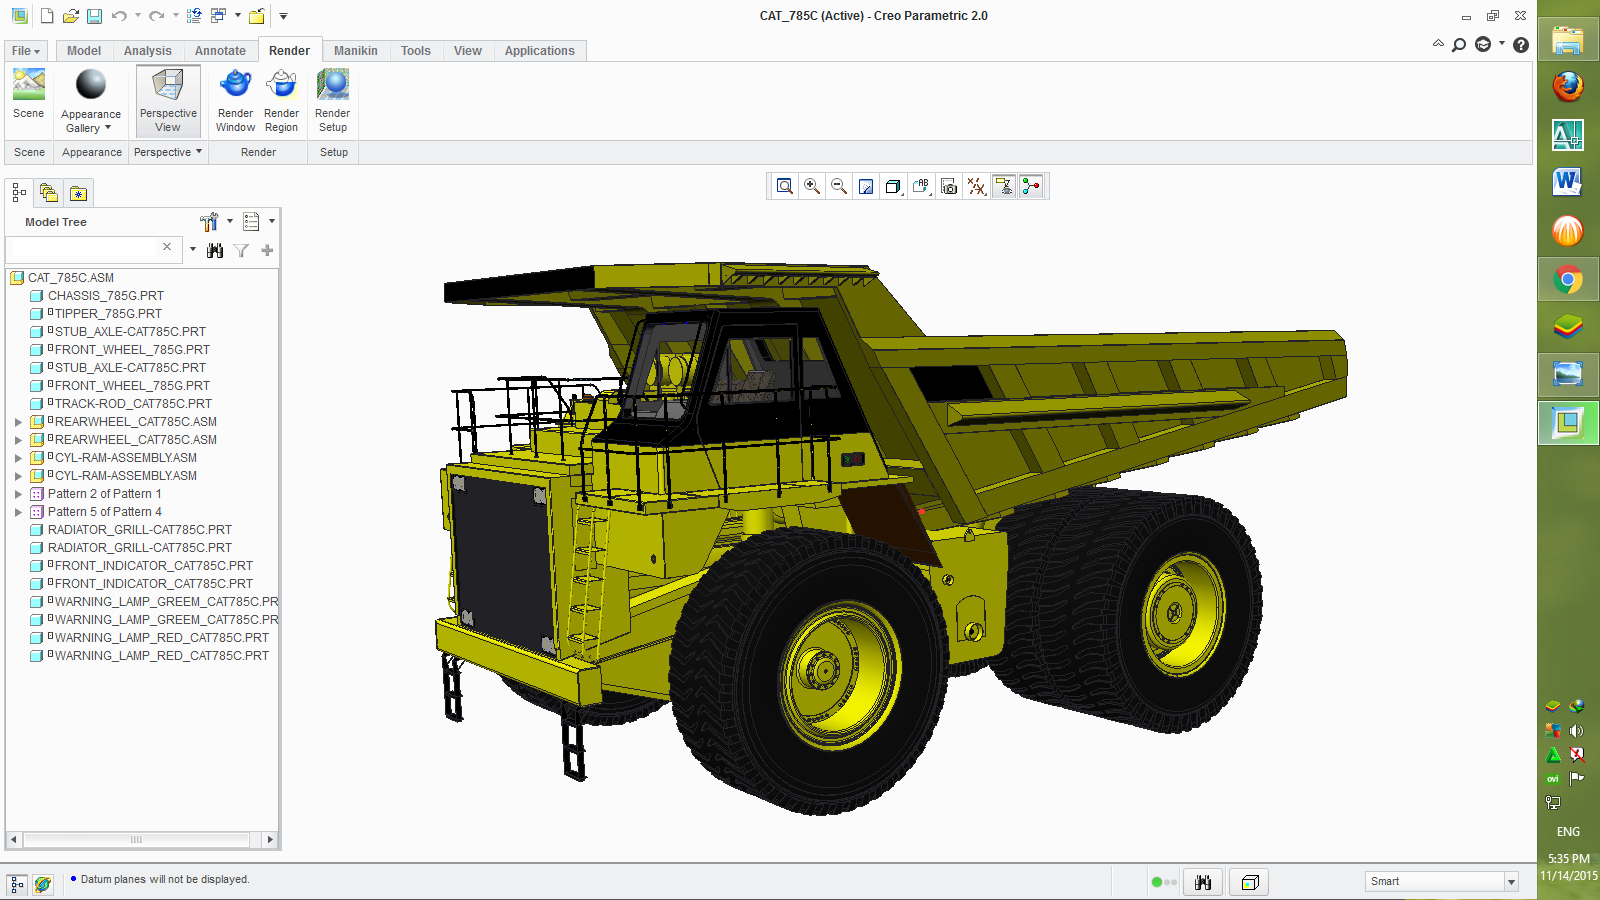Open undo history dropdown
Screen dimensions: 1600x900
pyautogui.click(x=138, y=16)
